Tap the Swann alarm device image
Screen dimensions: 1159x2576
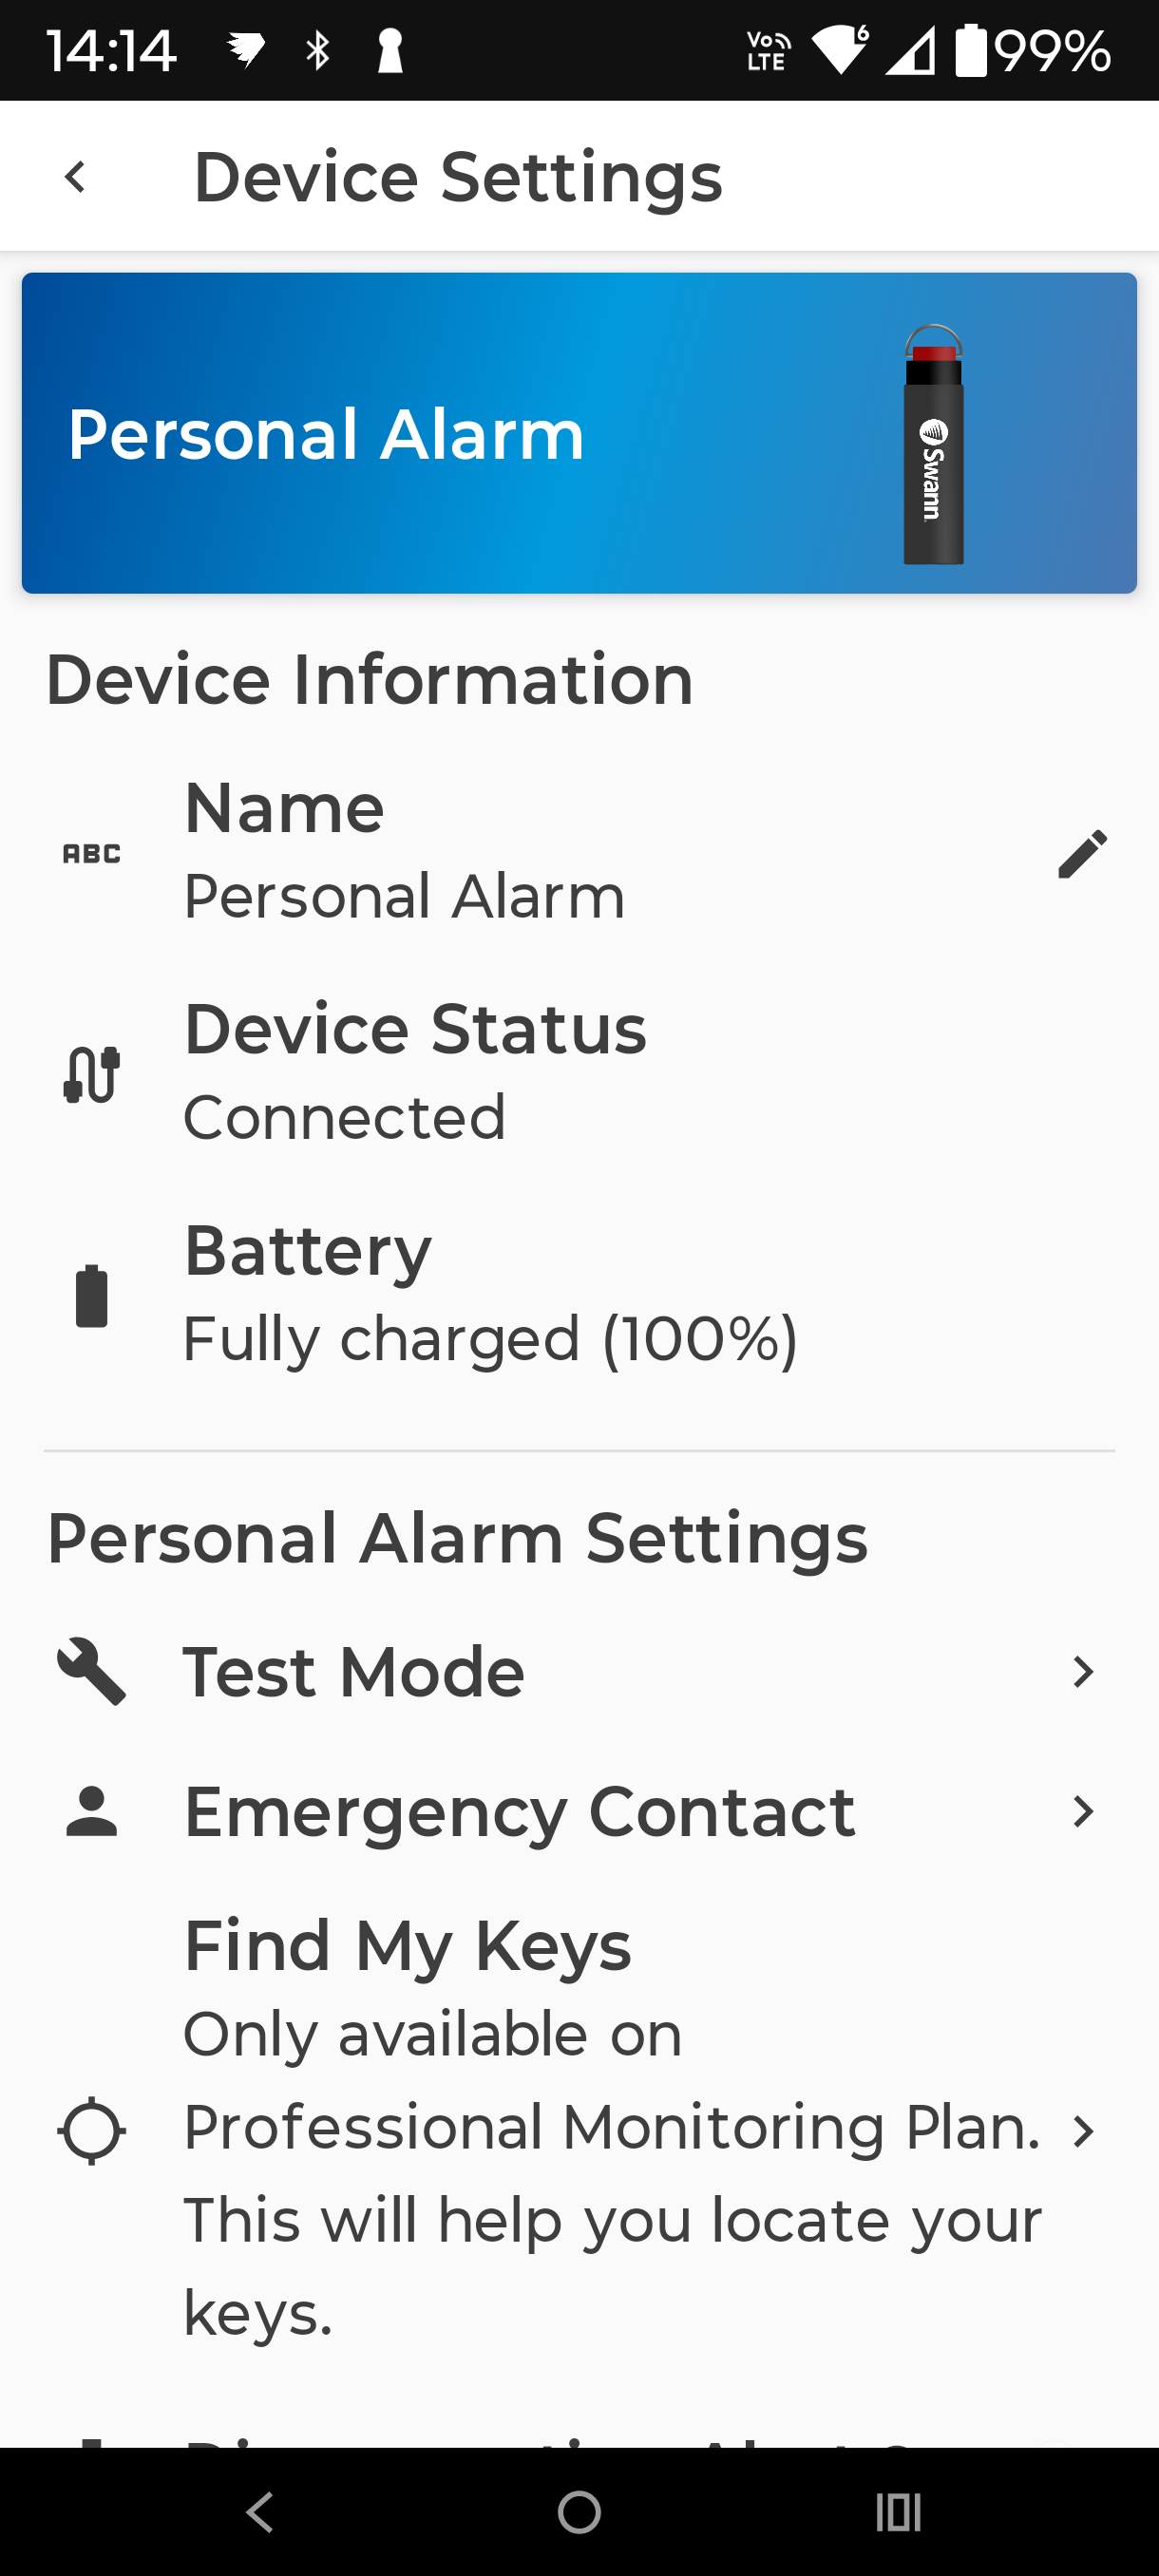(x=933, y=445)
